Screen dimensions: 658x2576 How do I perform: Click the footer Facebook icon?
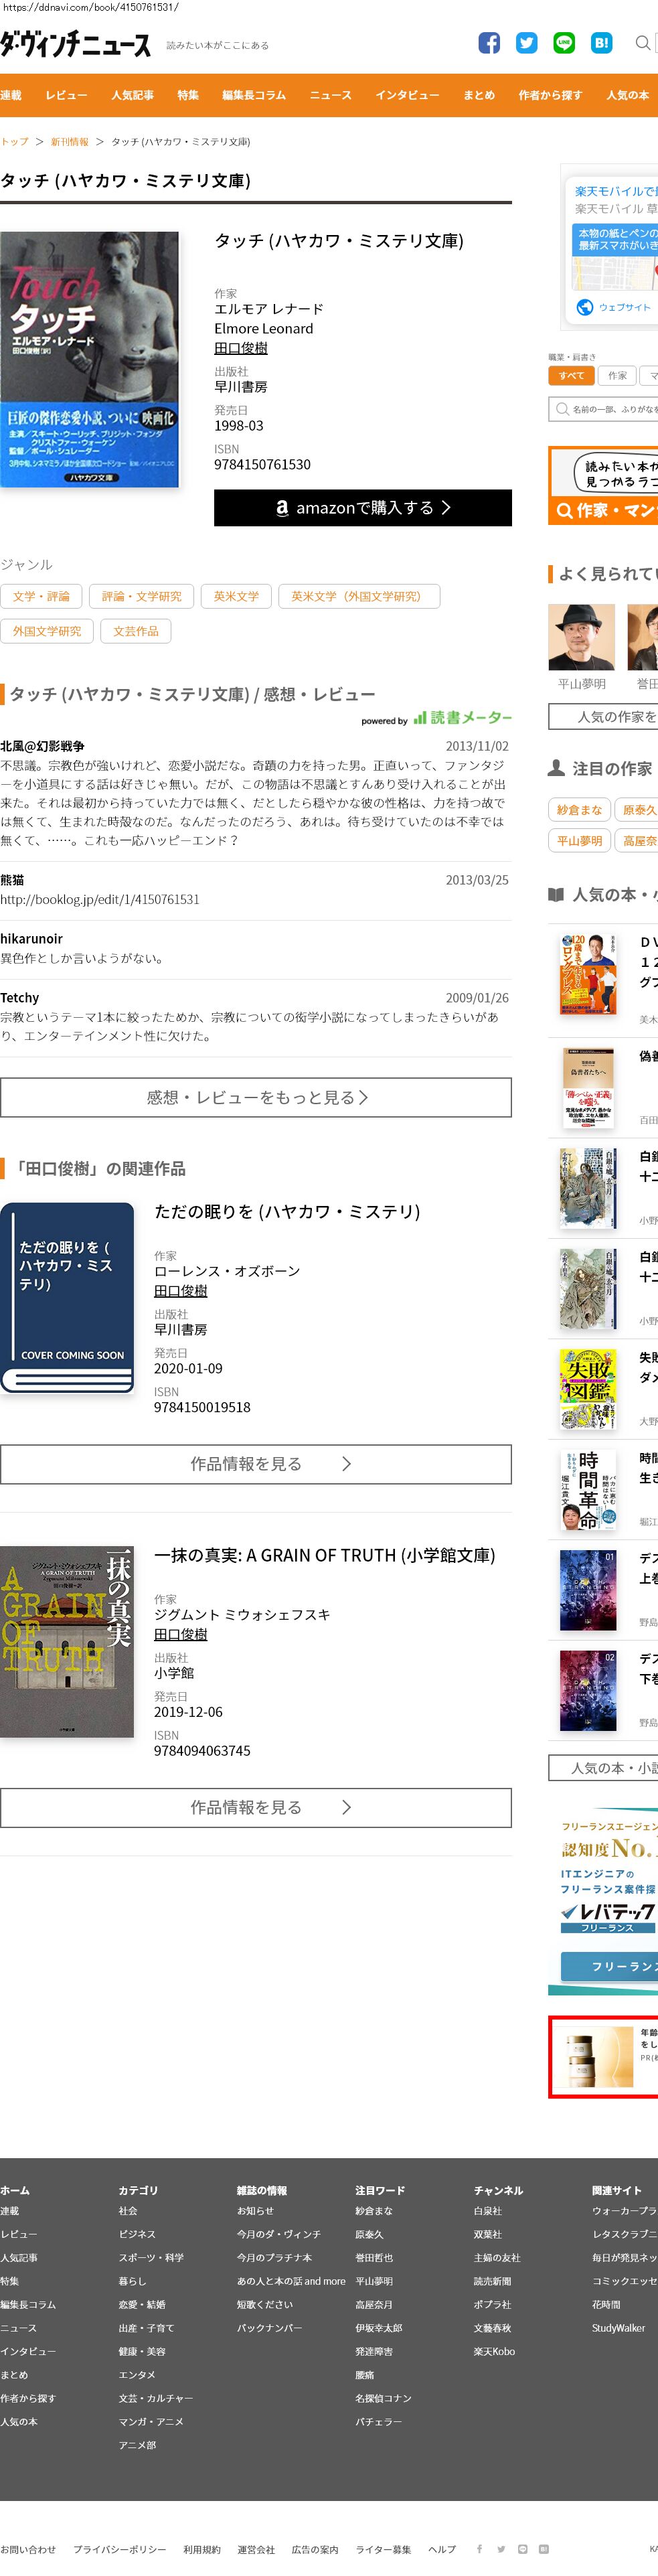pyautogui.click(x=479, y=2548)
